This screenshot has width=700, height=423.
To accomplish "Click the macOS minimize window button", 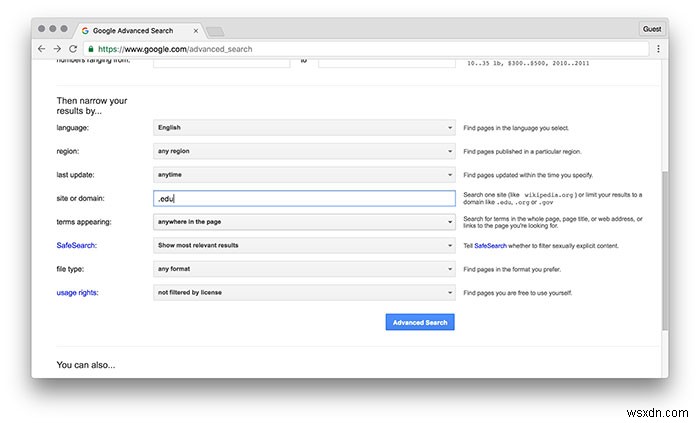I will click(x=53, y=29).
